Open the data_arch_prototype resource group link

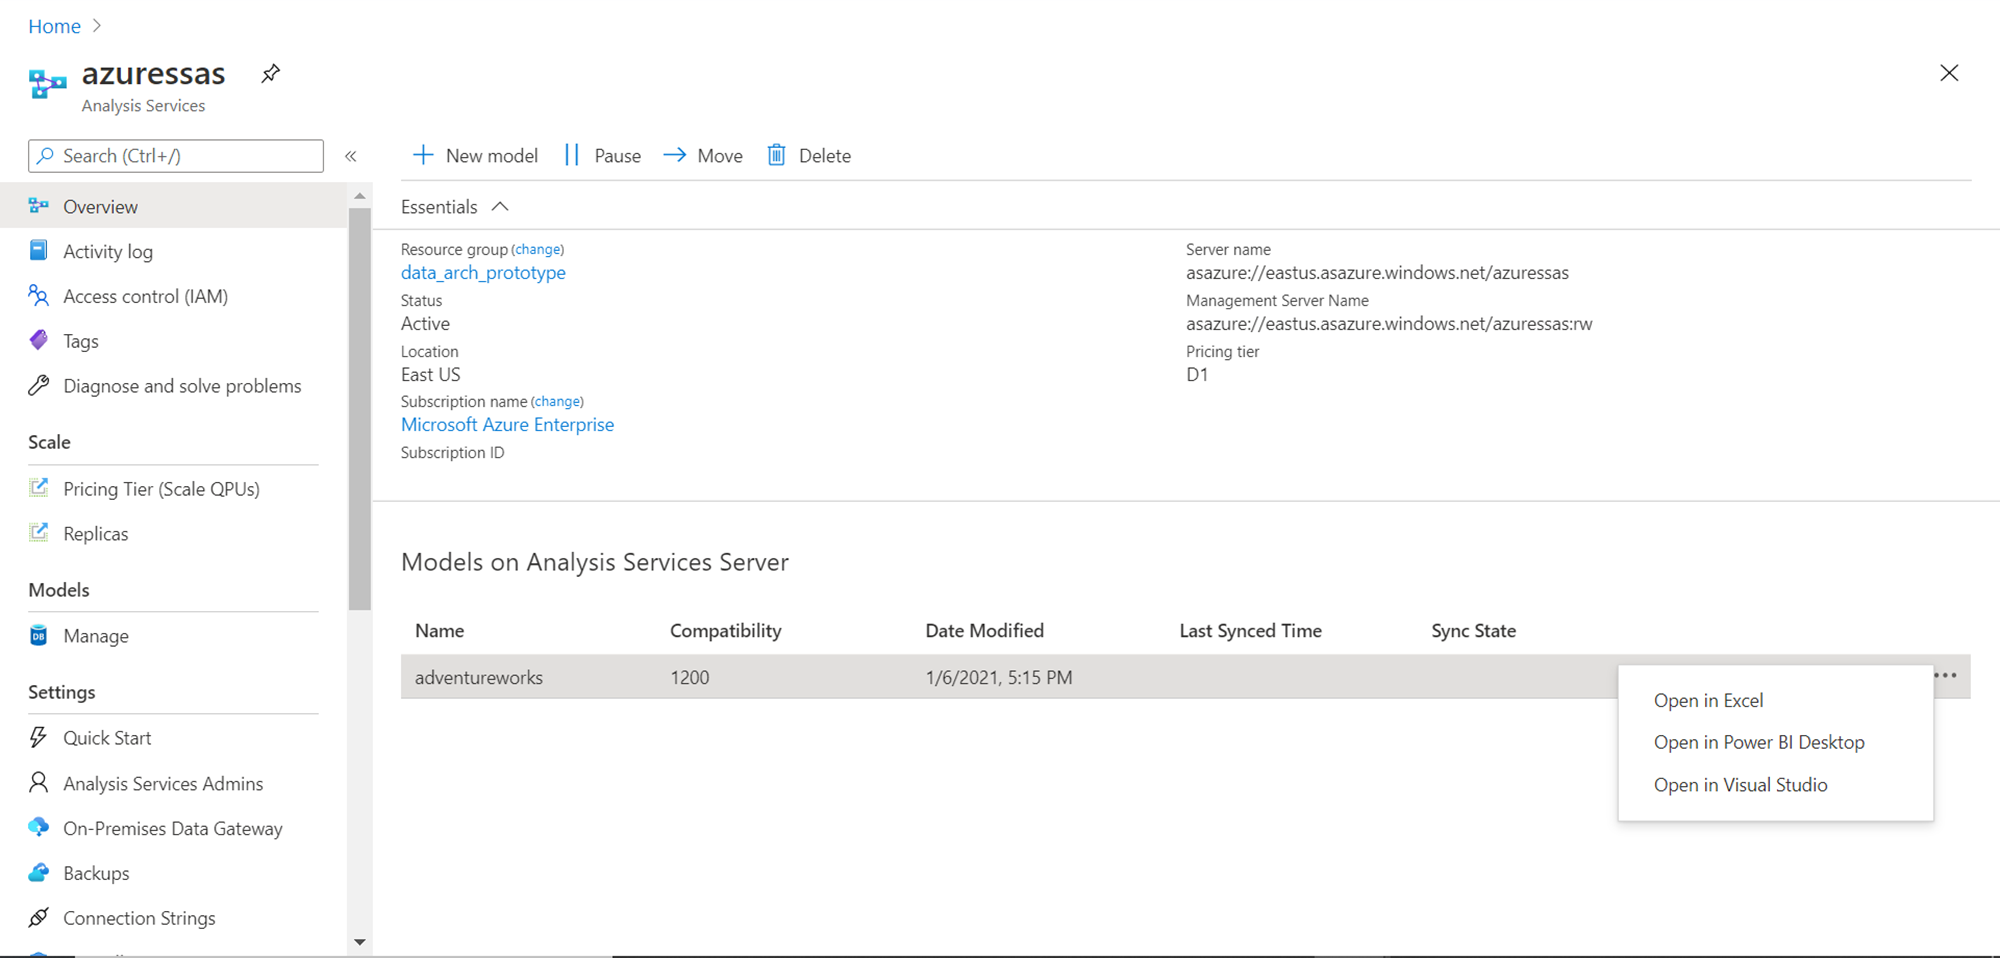point(483,273)
